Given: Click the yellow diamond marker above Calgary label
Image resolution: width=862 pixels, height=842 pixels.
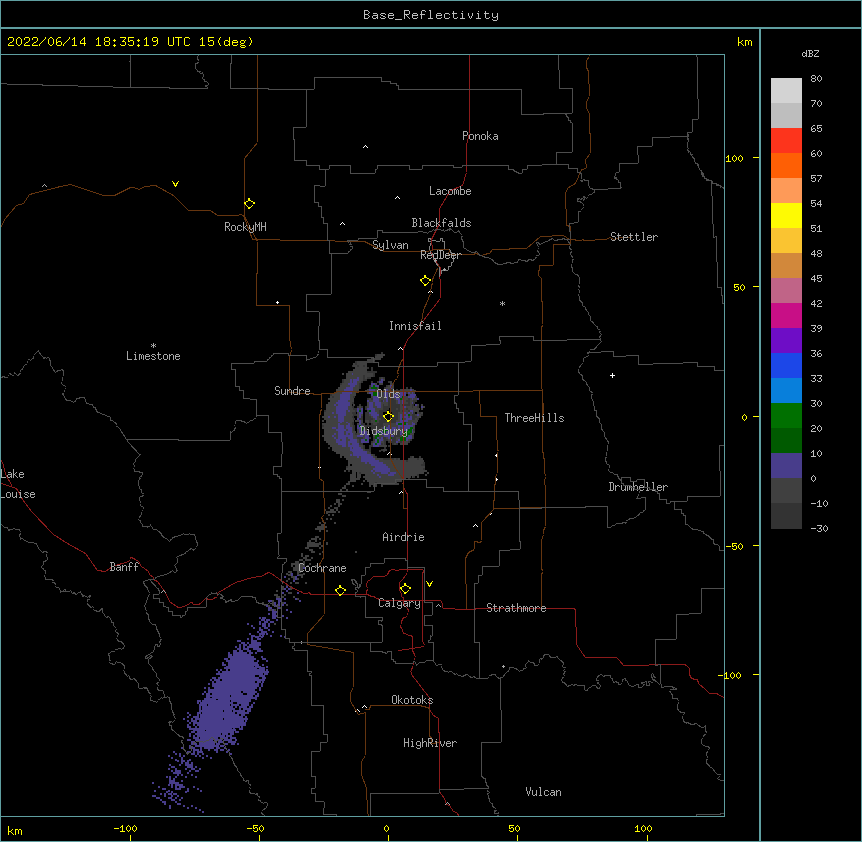Looking at the screenshot, I should 405,589.
